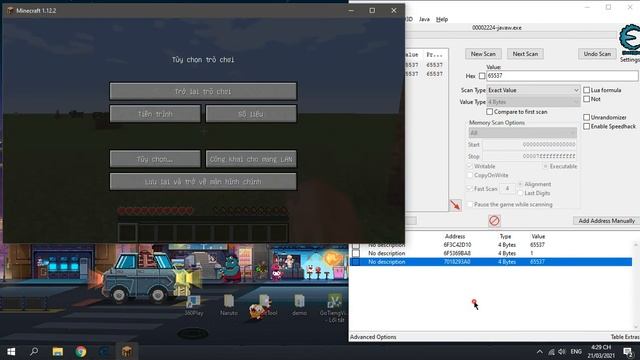Enable the Unrandomizer checkbox
Screen dimensions: 640x360
[587, 117]
